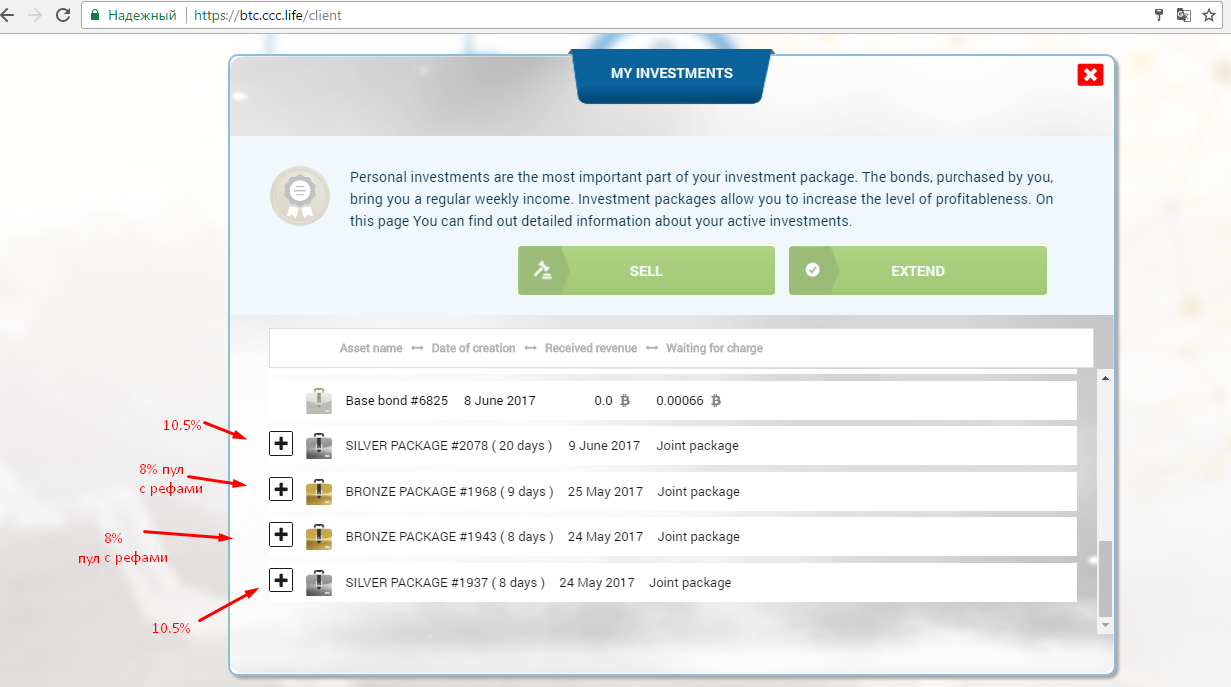
Task: Click the certificate badge icon beside description
Action: tap(299, 196)
